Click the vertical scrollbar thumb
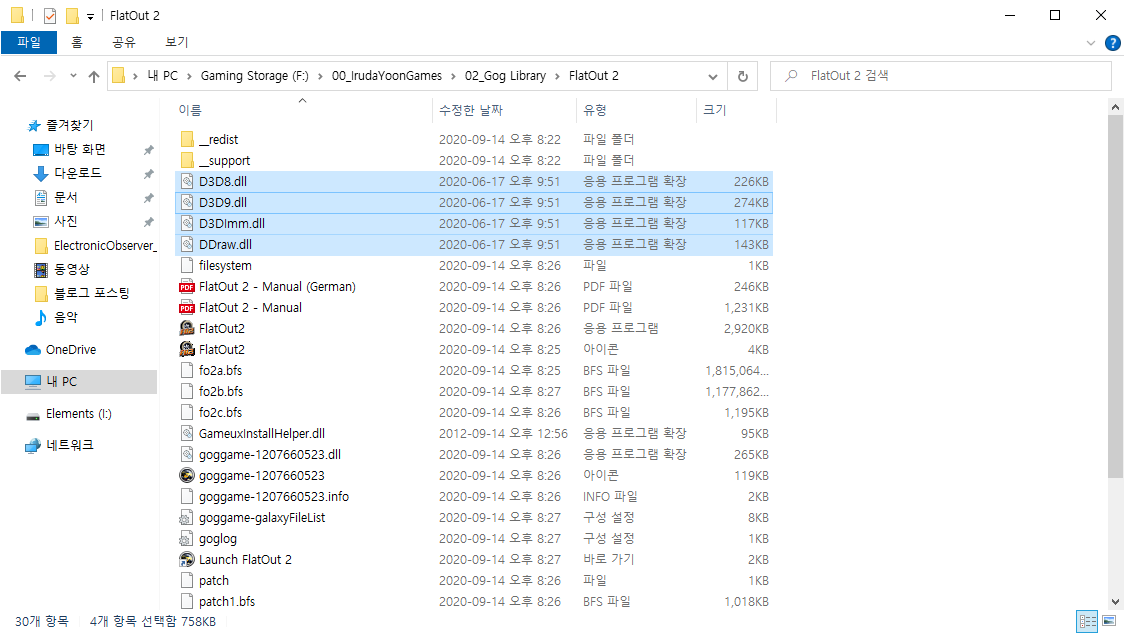1125x634 pixels. pos(1115,296)
